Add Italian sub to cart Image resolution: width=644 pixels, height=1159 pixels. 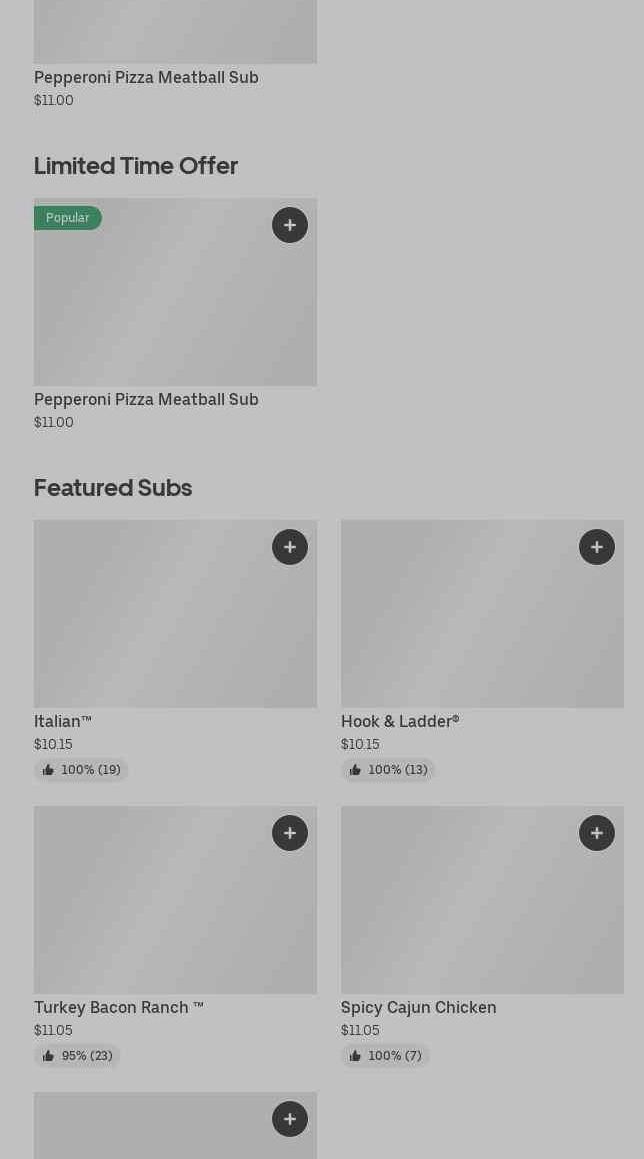[x=290, y=547]
